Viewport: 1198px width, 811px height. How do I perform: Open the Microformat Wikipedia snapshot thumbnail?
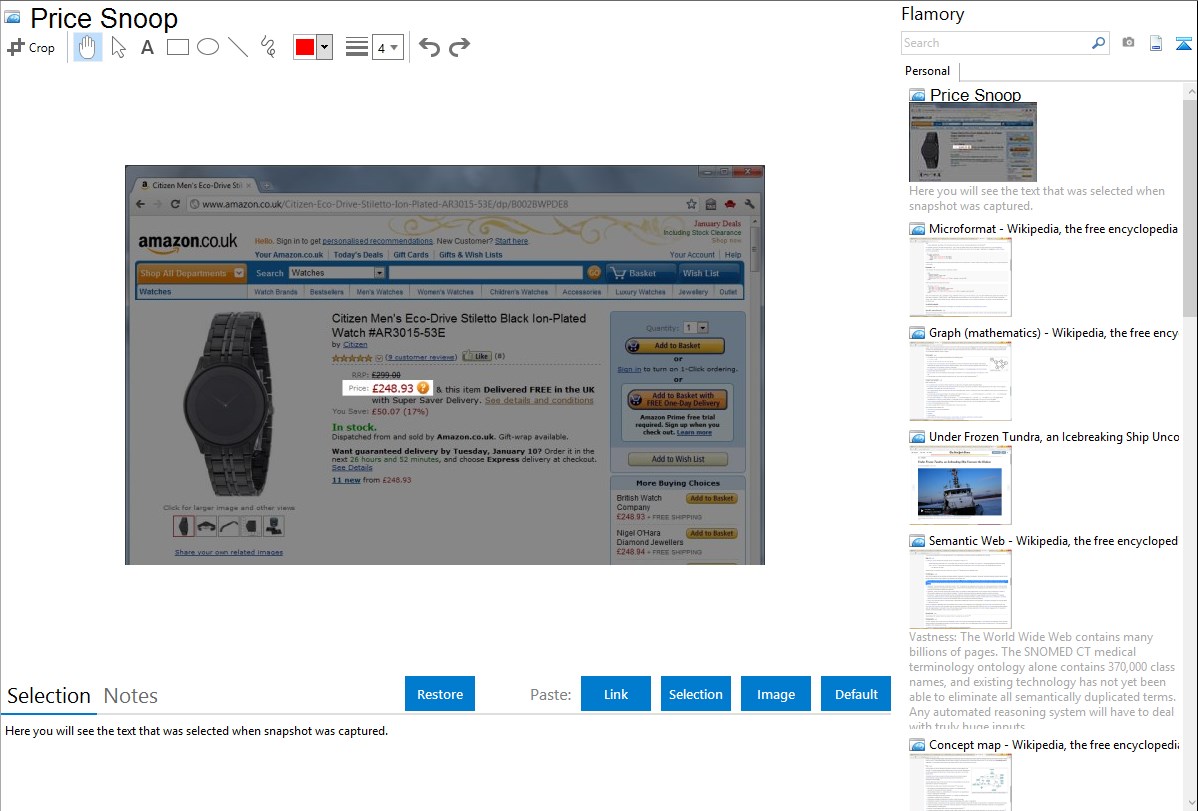point(960,277)
